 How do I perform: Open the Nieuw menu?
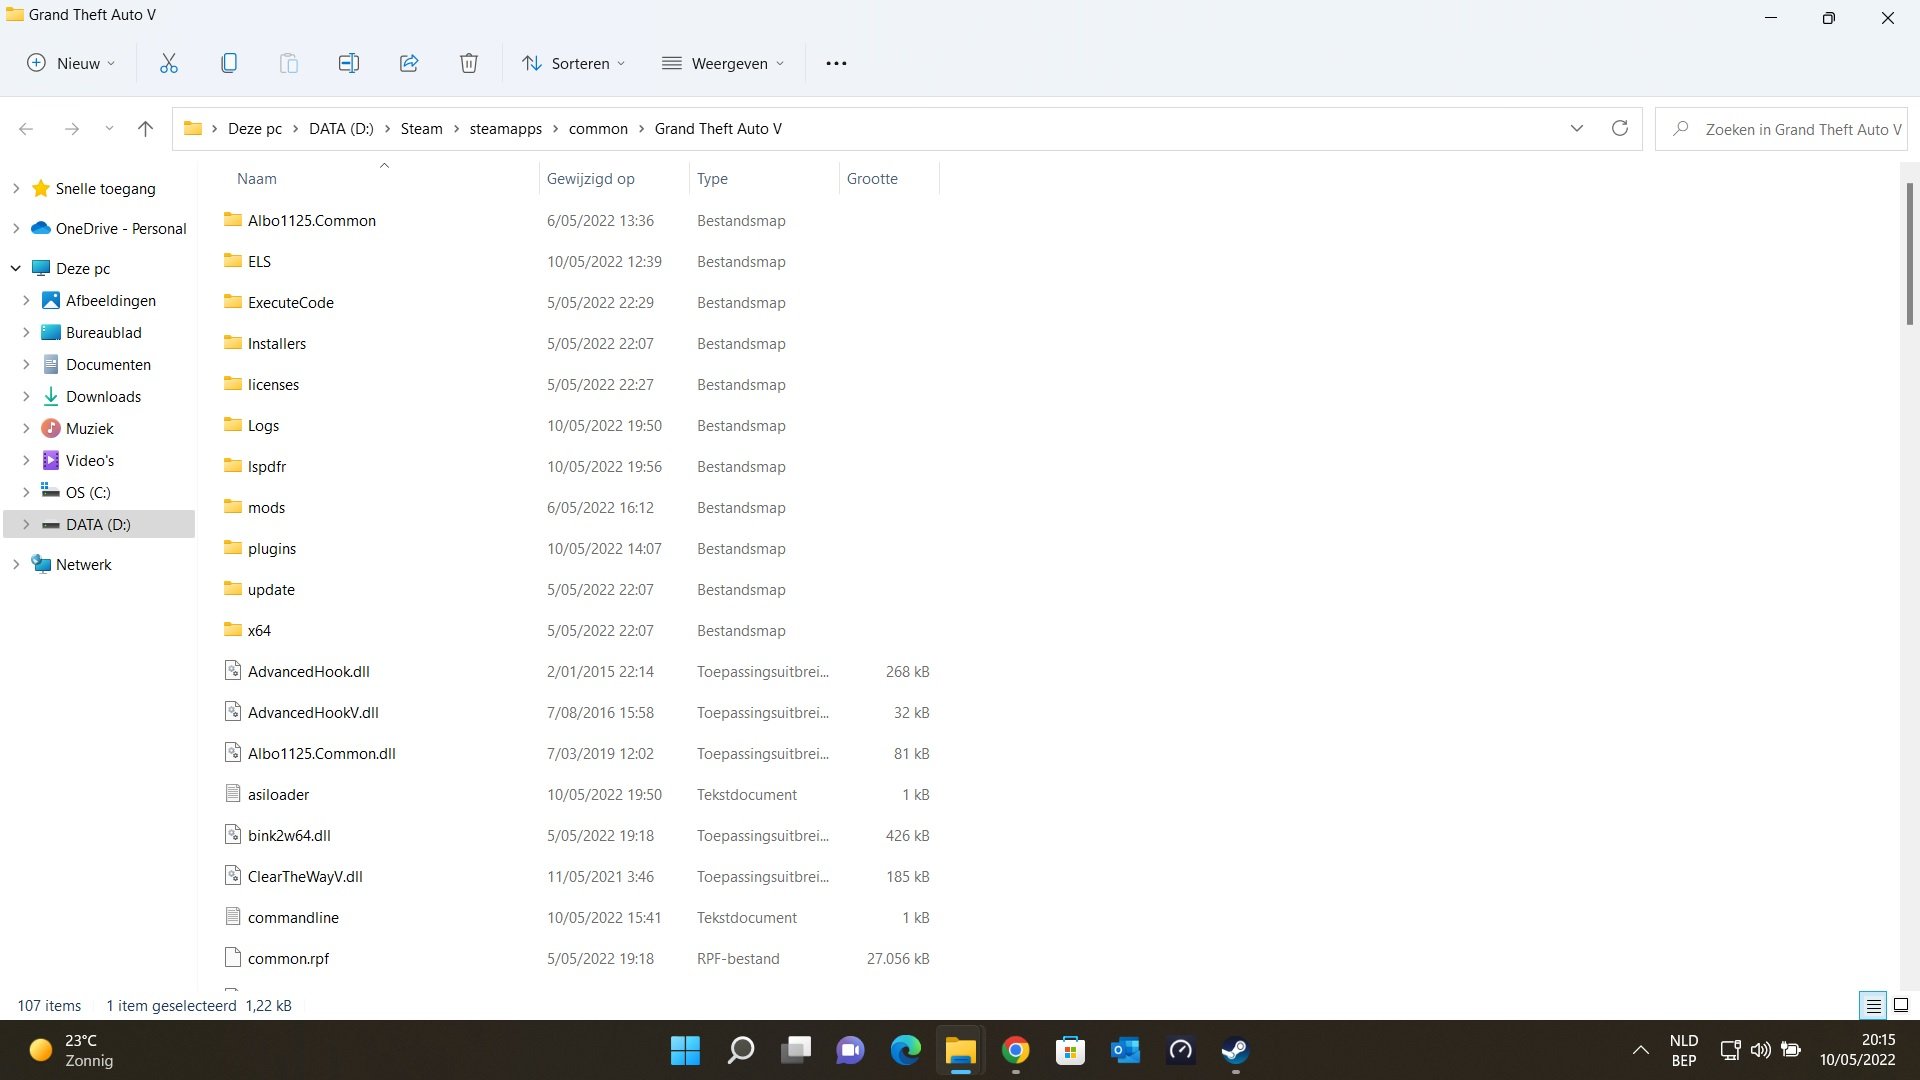coord(70,63)
